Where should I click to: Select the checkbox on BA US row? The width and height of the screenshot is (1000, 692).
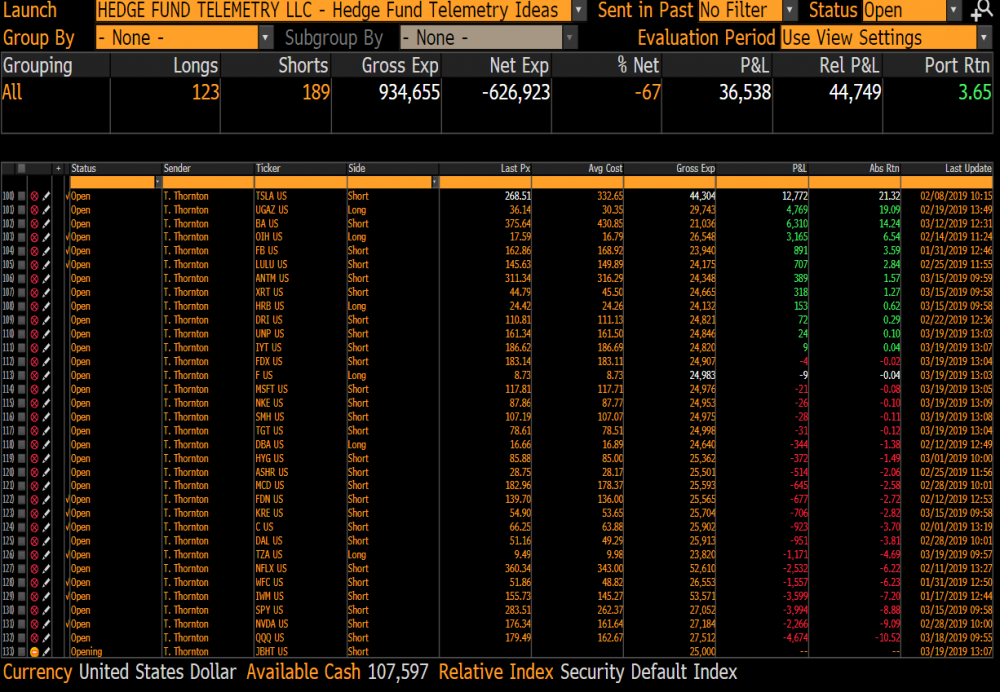[21, 224]
